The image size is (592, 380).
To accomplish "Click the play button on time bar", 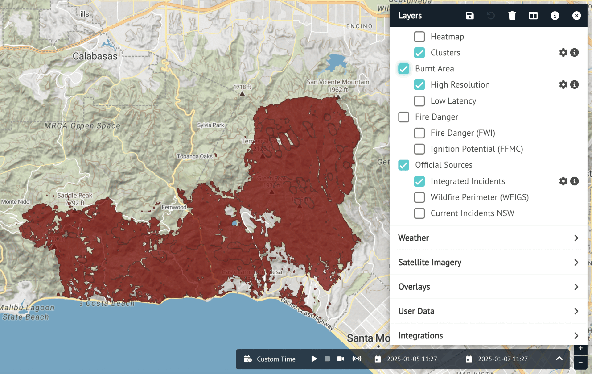I will click(314, 358).
